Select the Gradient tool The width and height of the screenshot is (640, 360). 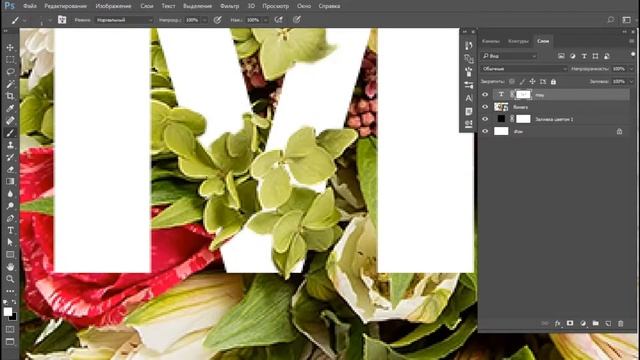10,181
